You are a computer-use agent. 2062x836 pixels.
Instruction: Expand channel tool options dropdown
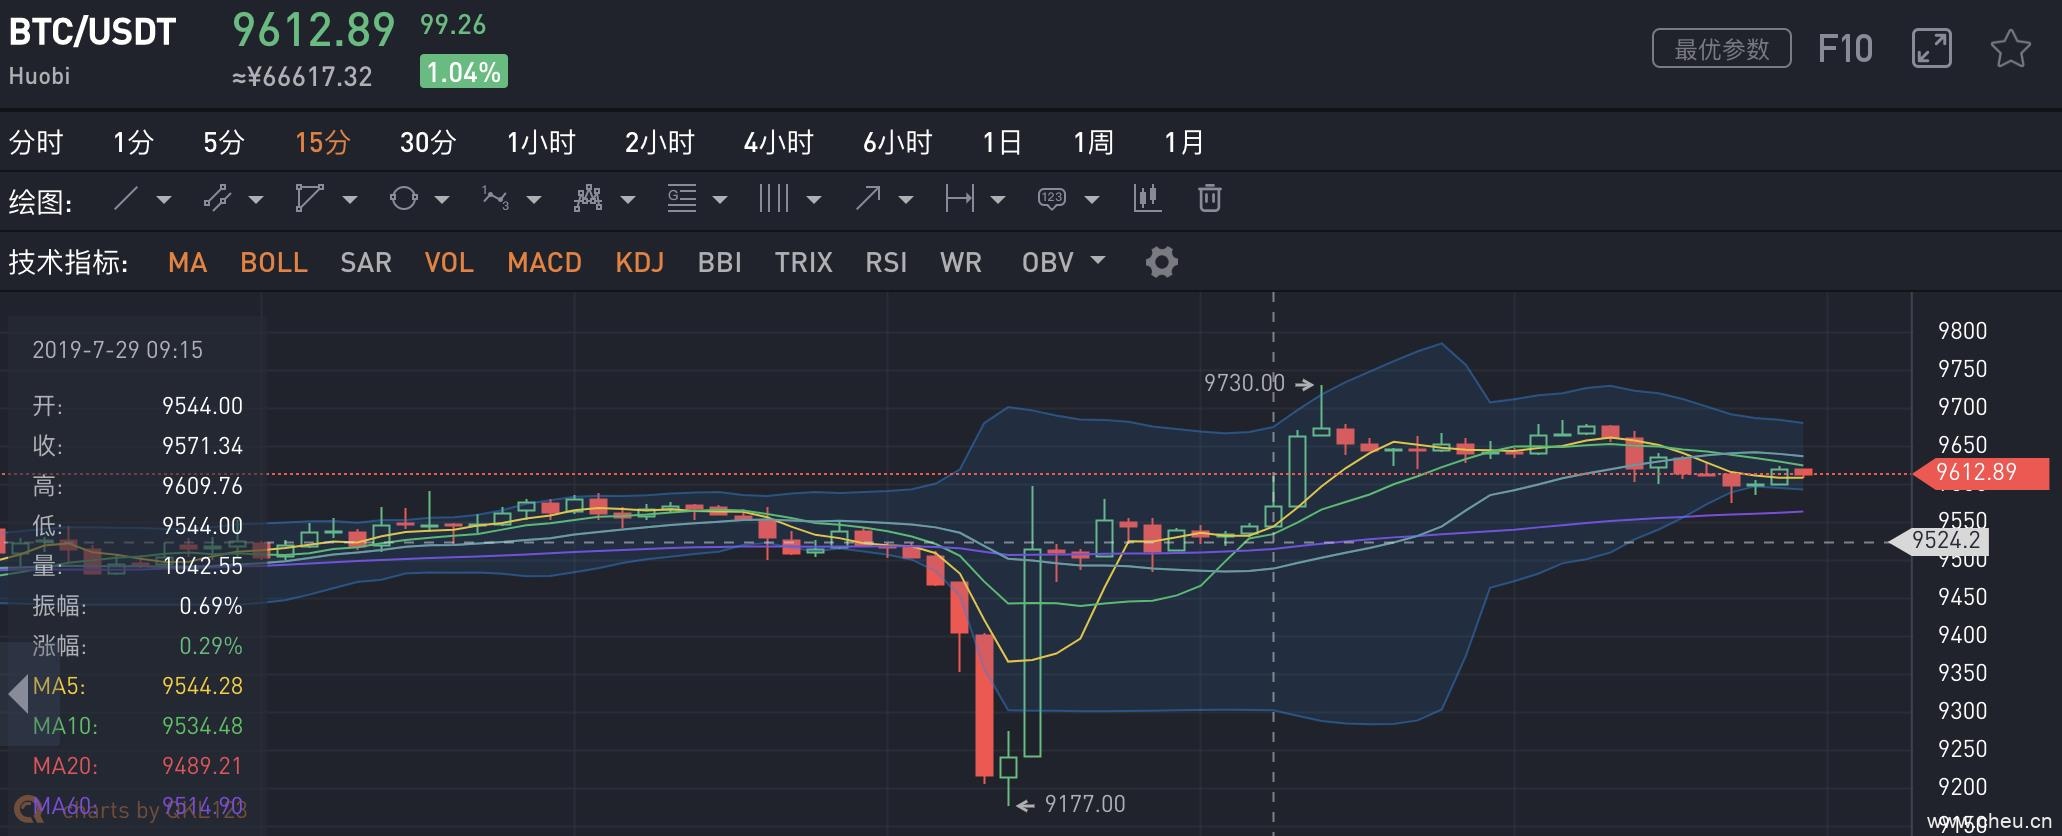[256, 200]
